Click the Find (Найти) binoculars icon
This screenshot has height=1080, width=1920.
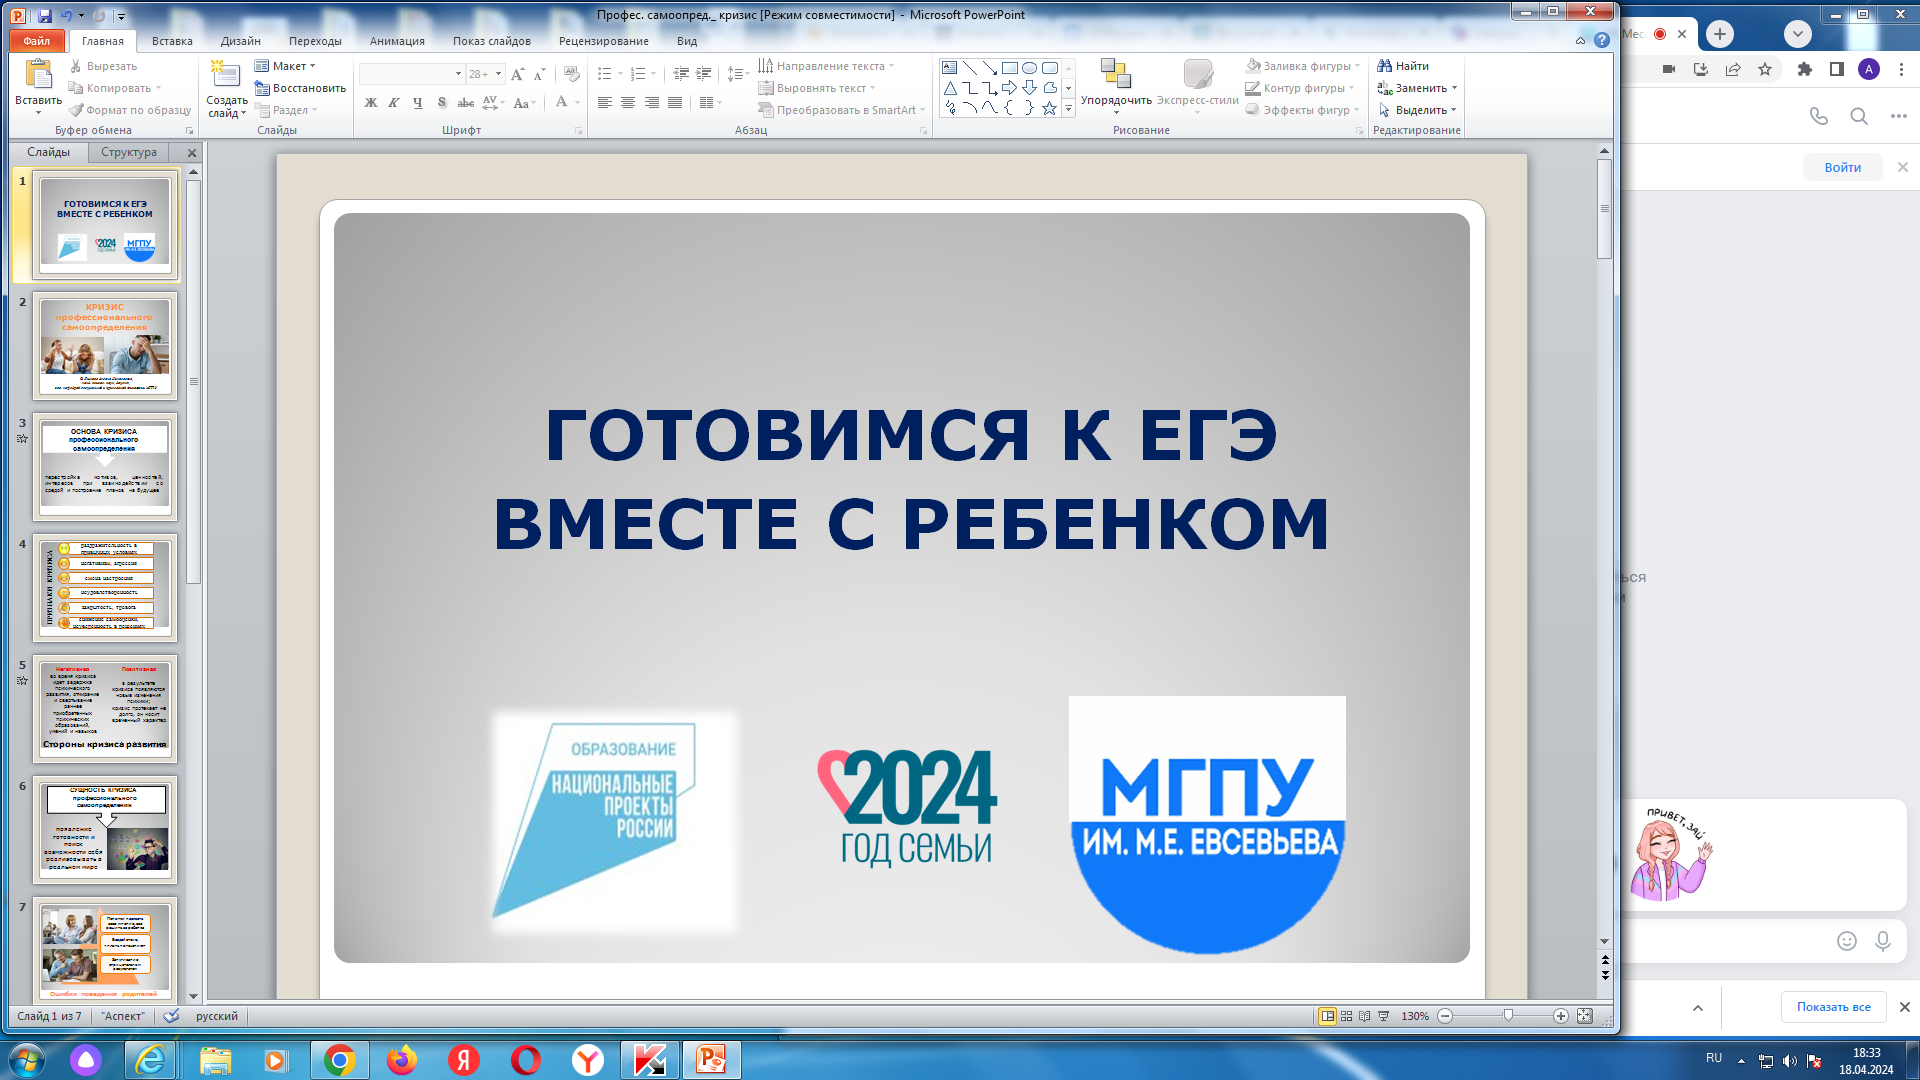tap(1385, 66)
